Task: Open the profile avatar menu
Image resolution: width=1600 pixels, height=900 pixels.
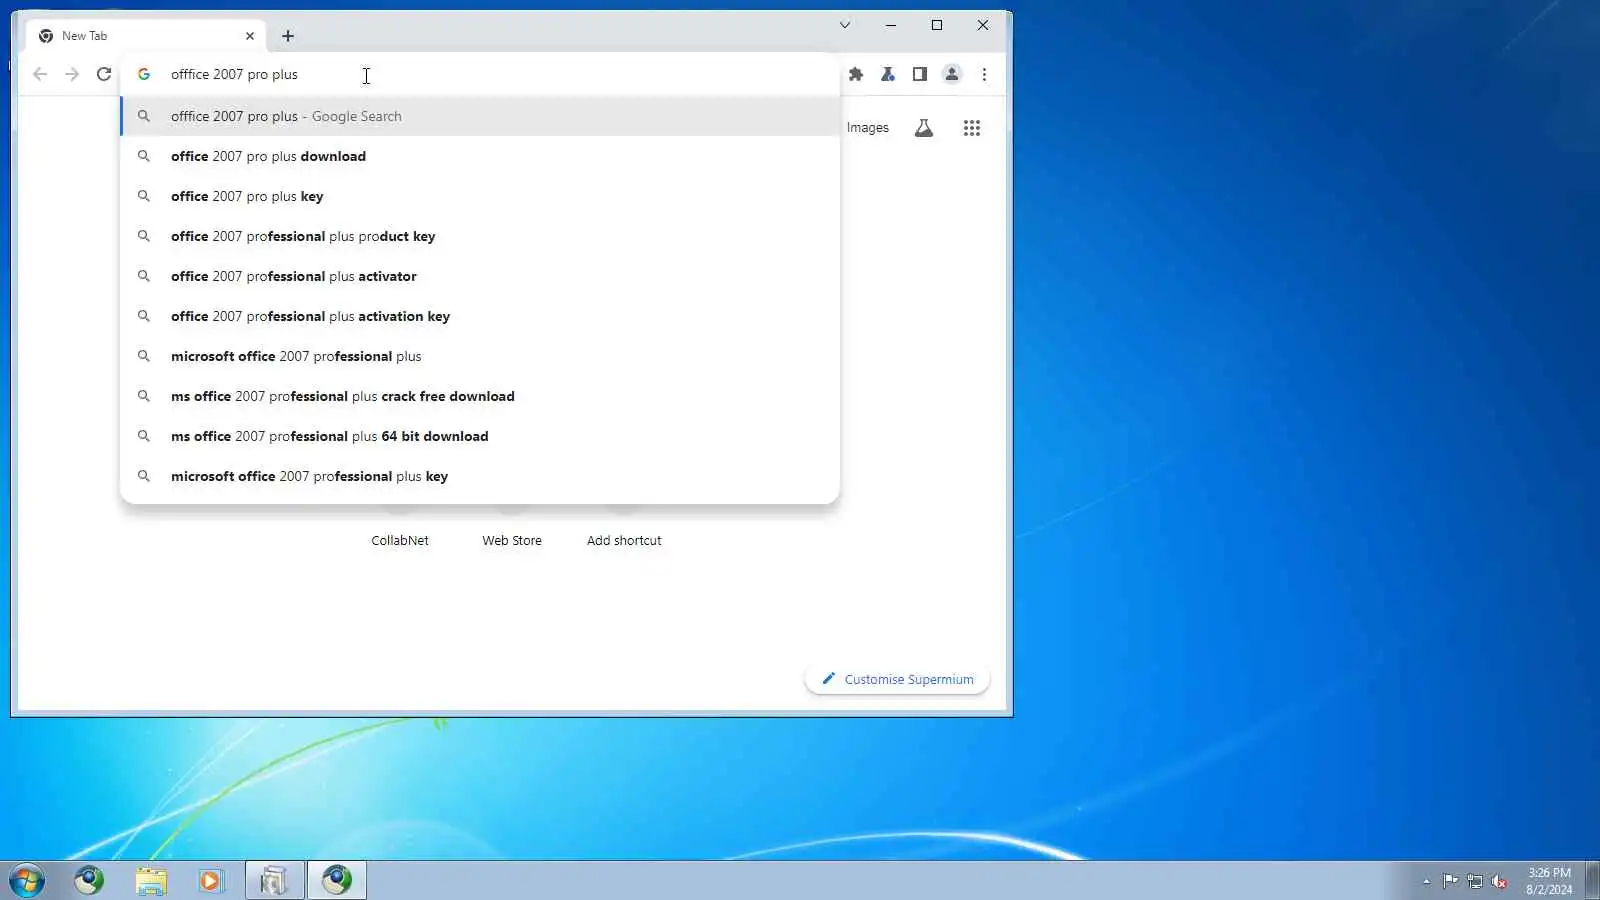Action: [x=952, y=74]
